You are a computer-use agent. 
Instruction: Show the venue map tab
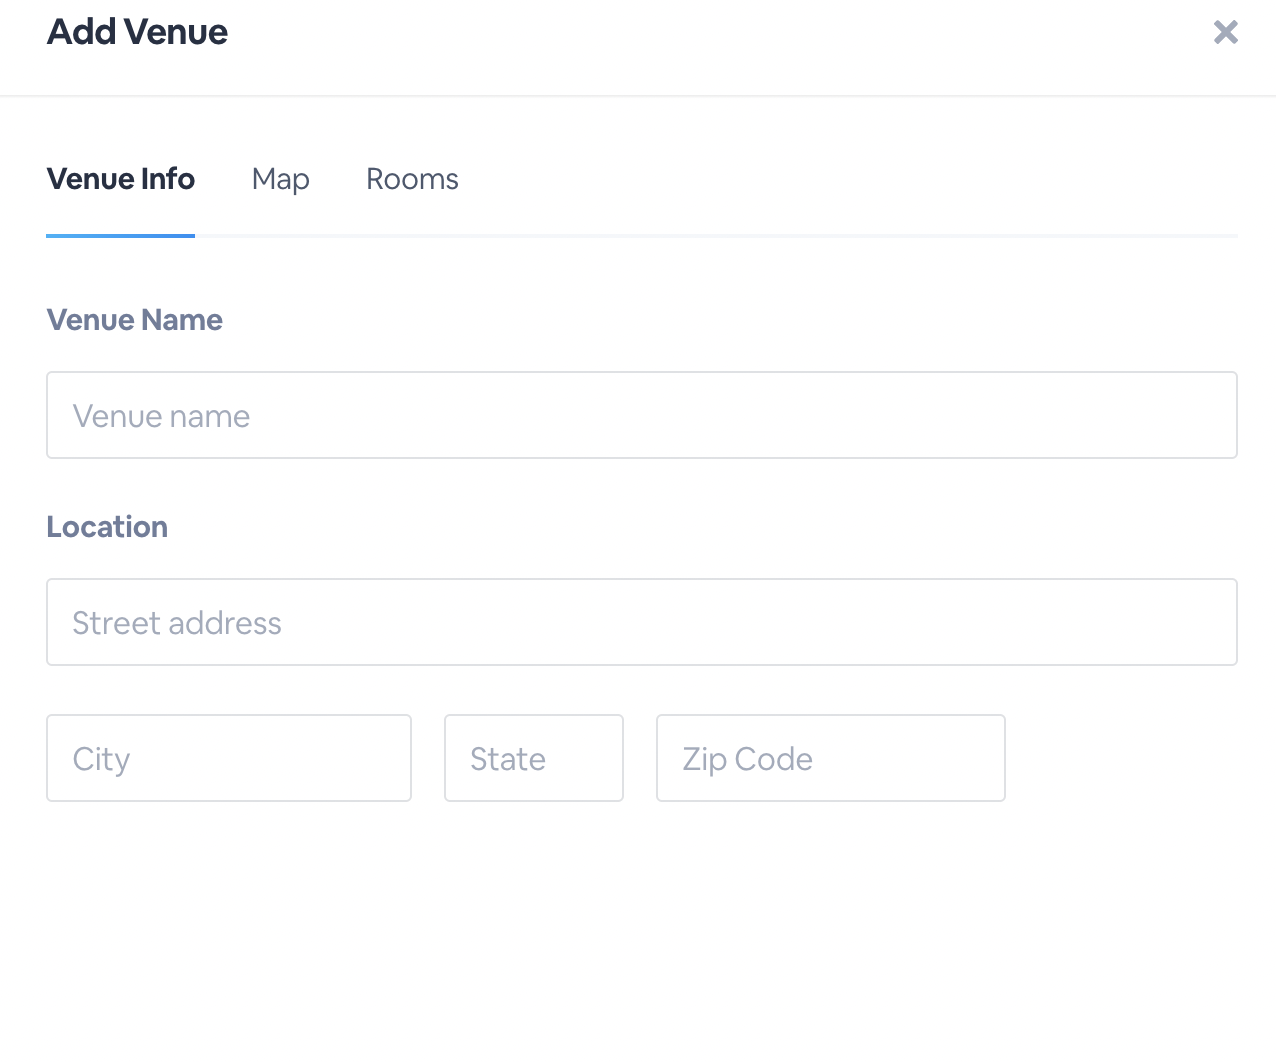(281, 179)
